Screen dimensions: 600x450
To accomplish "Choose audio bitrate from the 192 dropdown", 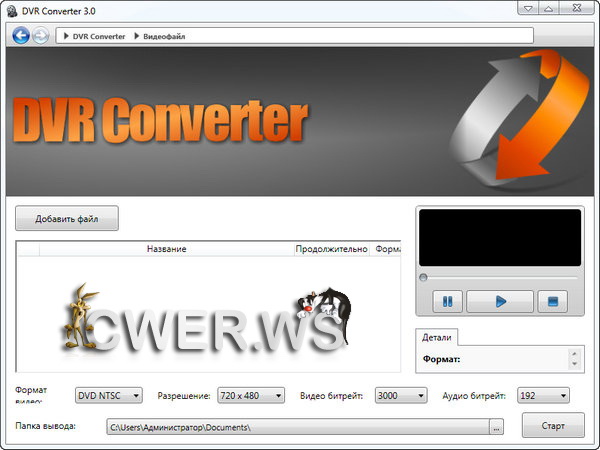I will click(543, 396).
